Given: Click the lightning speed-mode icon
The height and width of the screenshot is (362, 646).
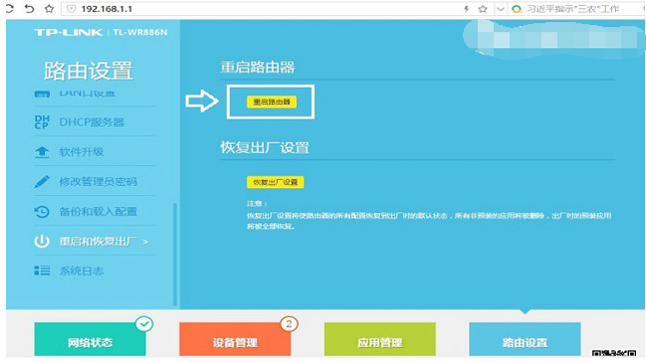Looking at the screenshot, I should click(466, 9).
